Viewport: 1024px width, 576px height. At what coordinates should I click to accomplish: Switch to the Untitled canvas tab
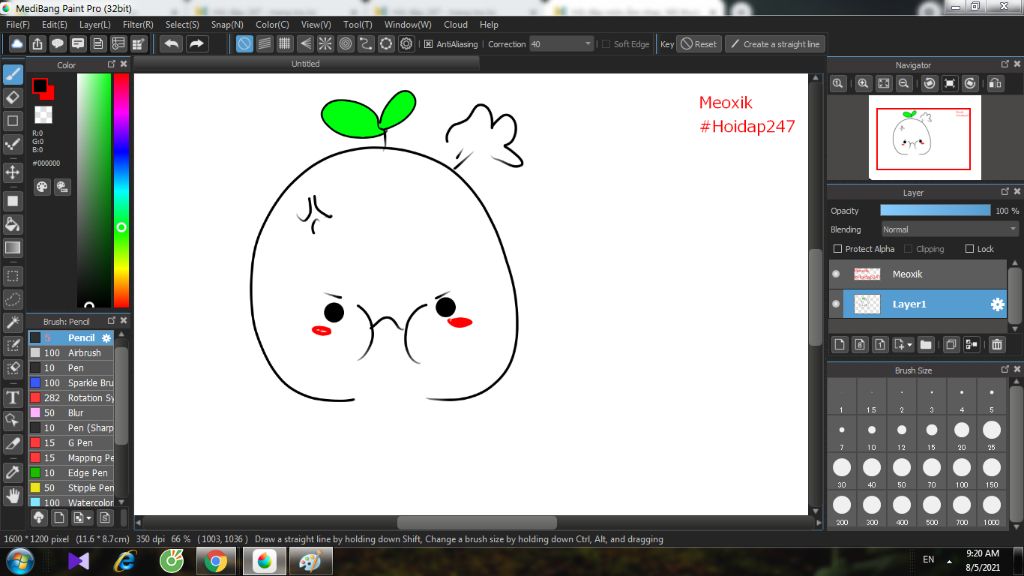pos(306,64)
